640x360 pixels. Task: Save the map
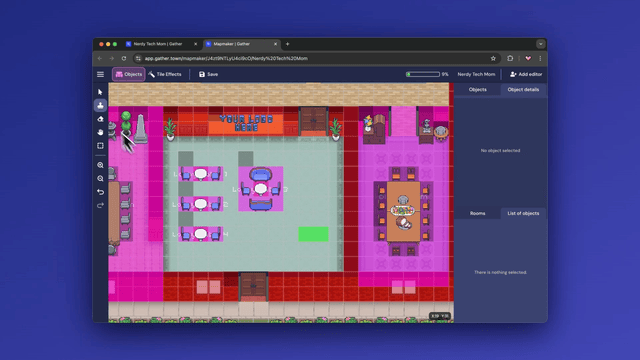point(208,74)
